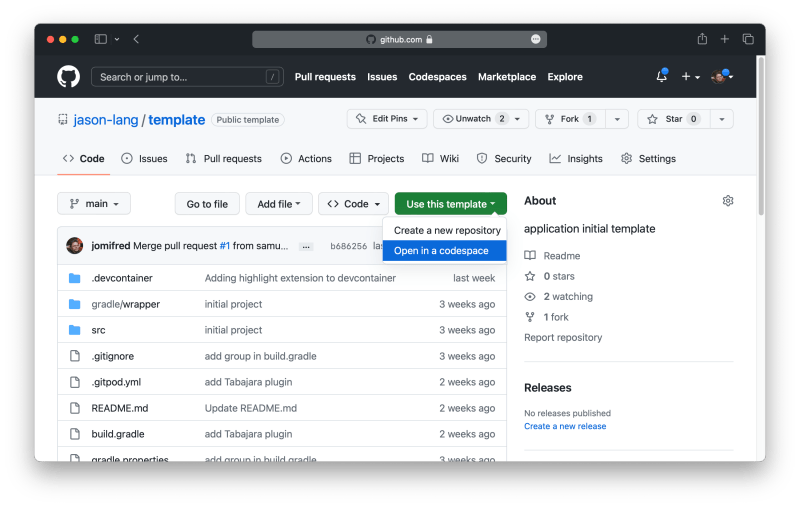Open the build.gradle file
Viewport: 800px width, 507px height.
[x=118, y=434]
